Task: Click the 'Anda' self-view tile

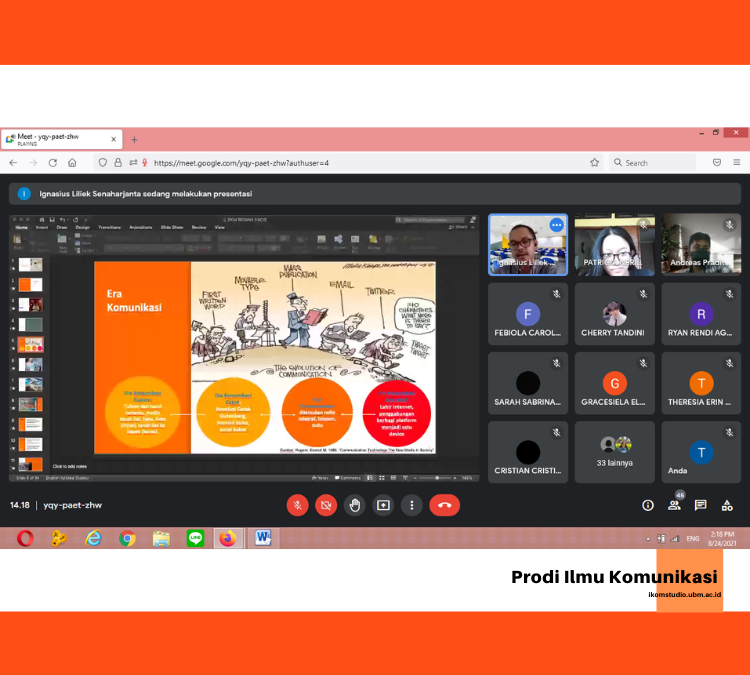Action: pos(701,452)
